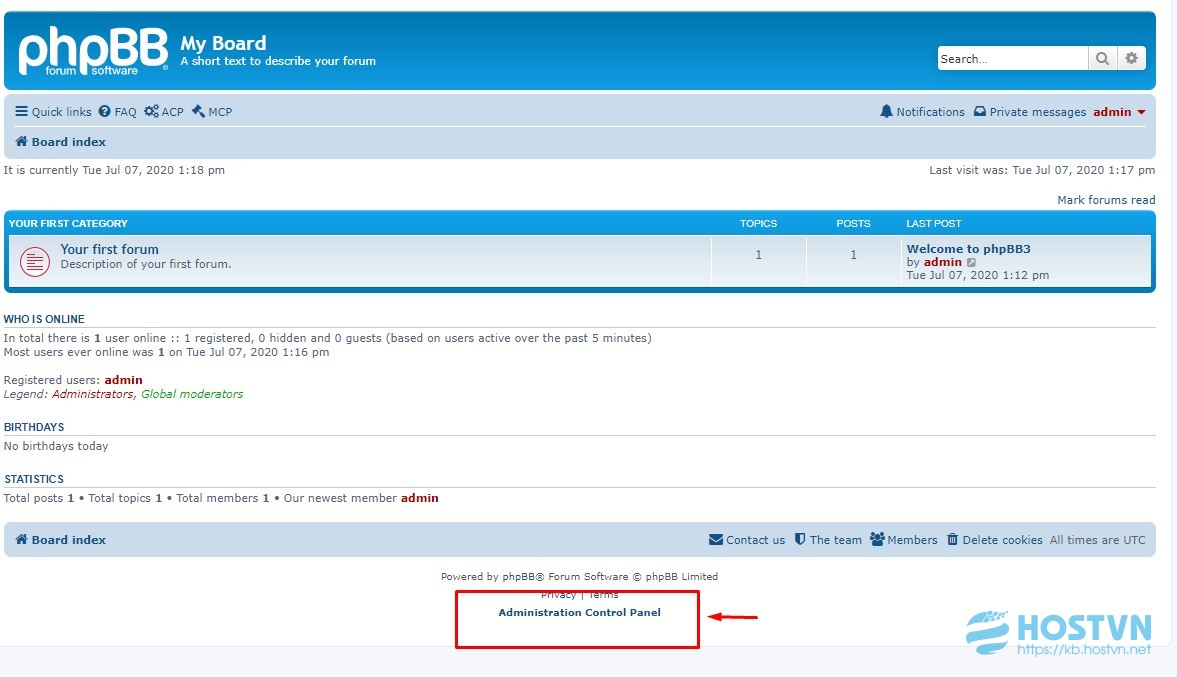This screenshot has height=677, width=1177.
Task: Open Welcome to phpBB3 last post
Action: [x=968, y=248]
